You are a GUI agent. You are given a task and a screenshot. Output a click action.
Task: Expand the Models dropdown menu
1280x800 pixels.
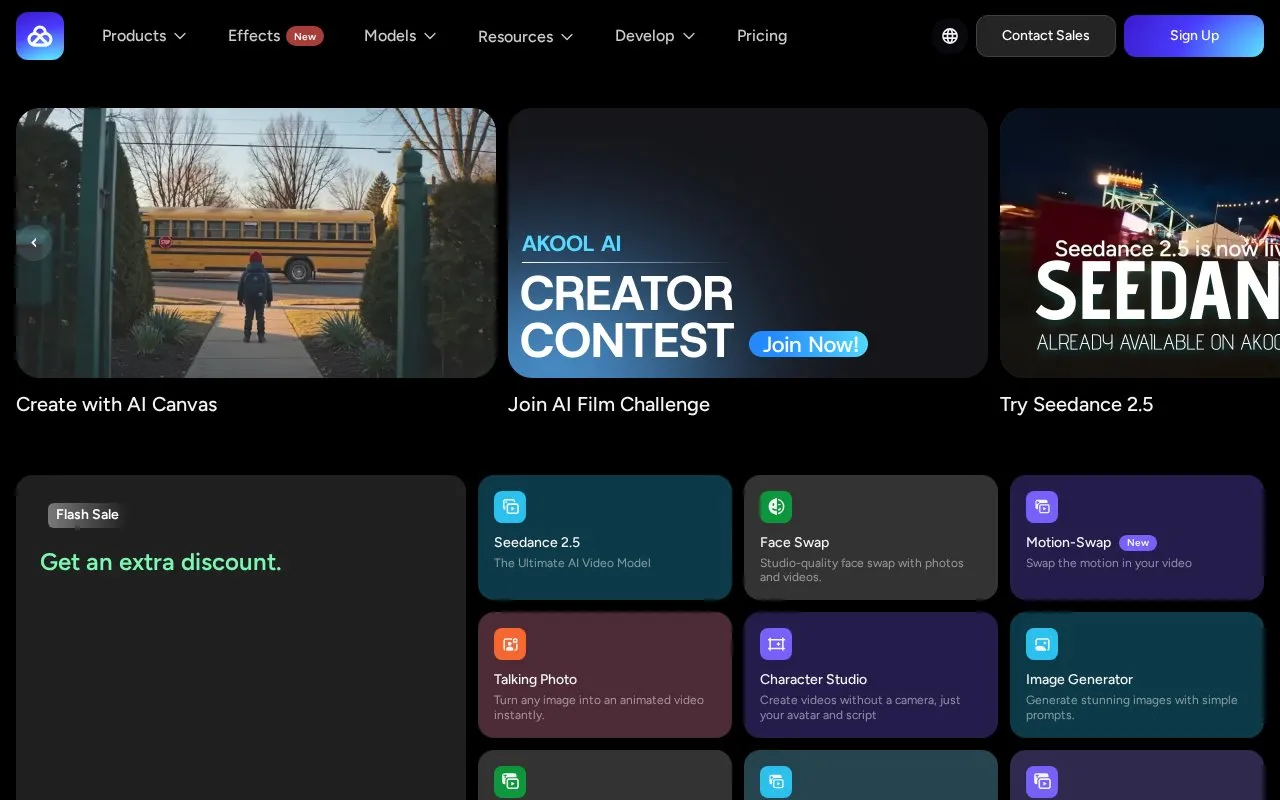pos(400,36)
